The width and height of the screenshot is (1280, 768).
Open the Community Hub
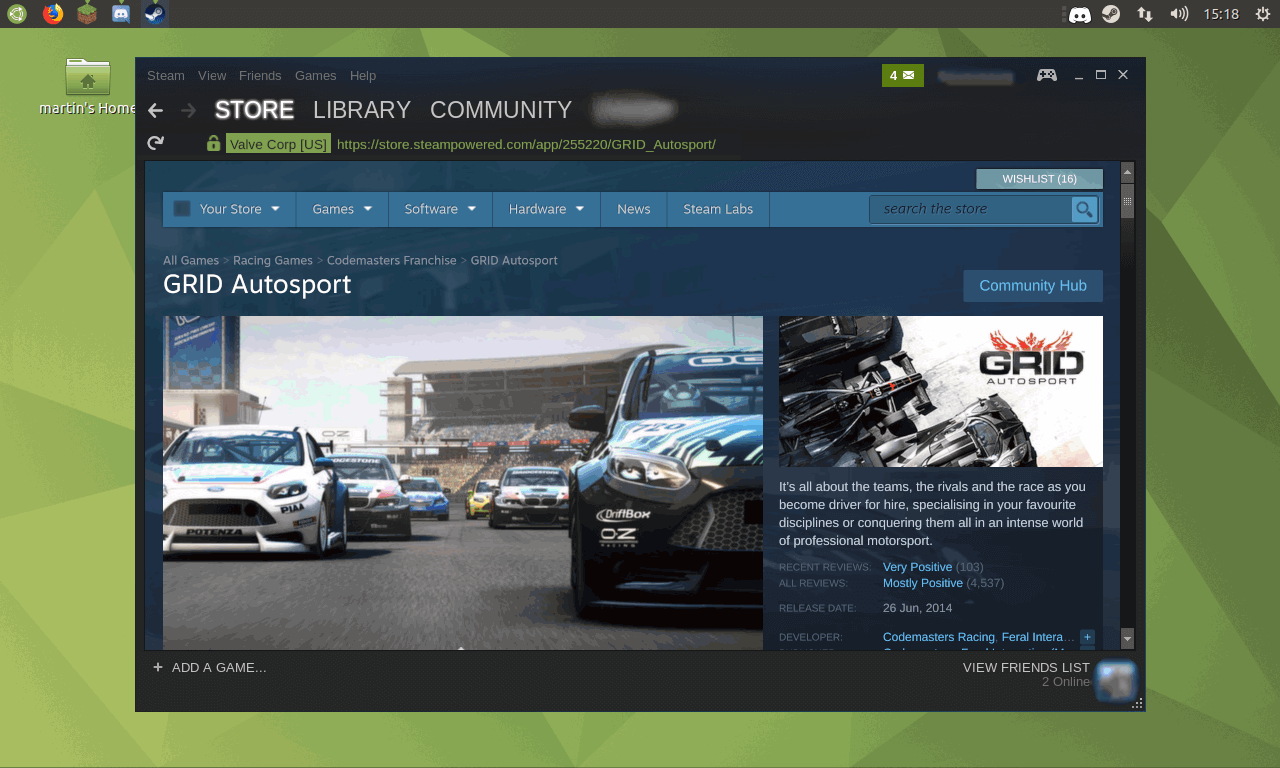coord(1033,286)
